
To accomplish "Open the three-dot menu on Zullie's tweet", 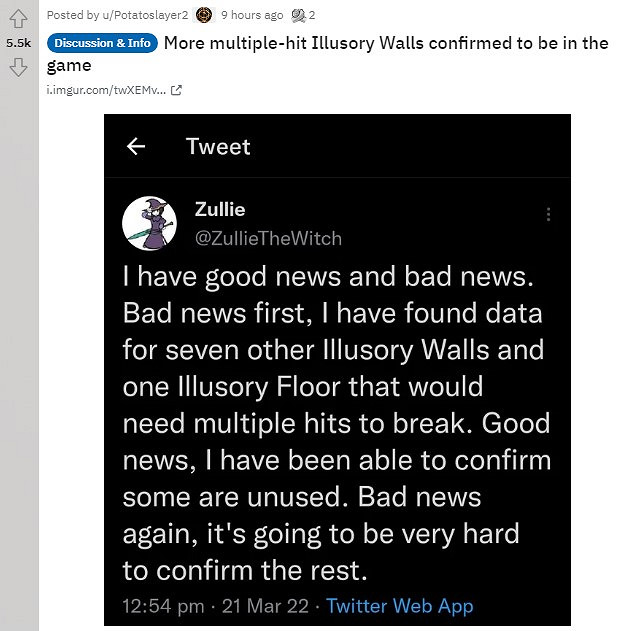I will click(547, 215).
